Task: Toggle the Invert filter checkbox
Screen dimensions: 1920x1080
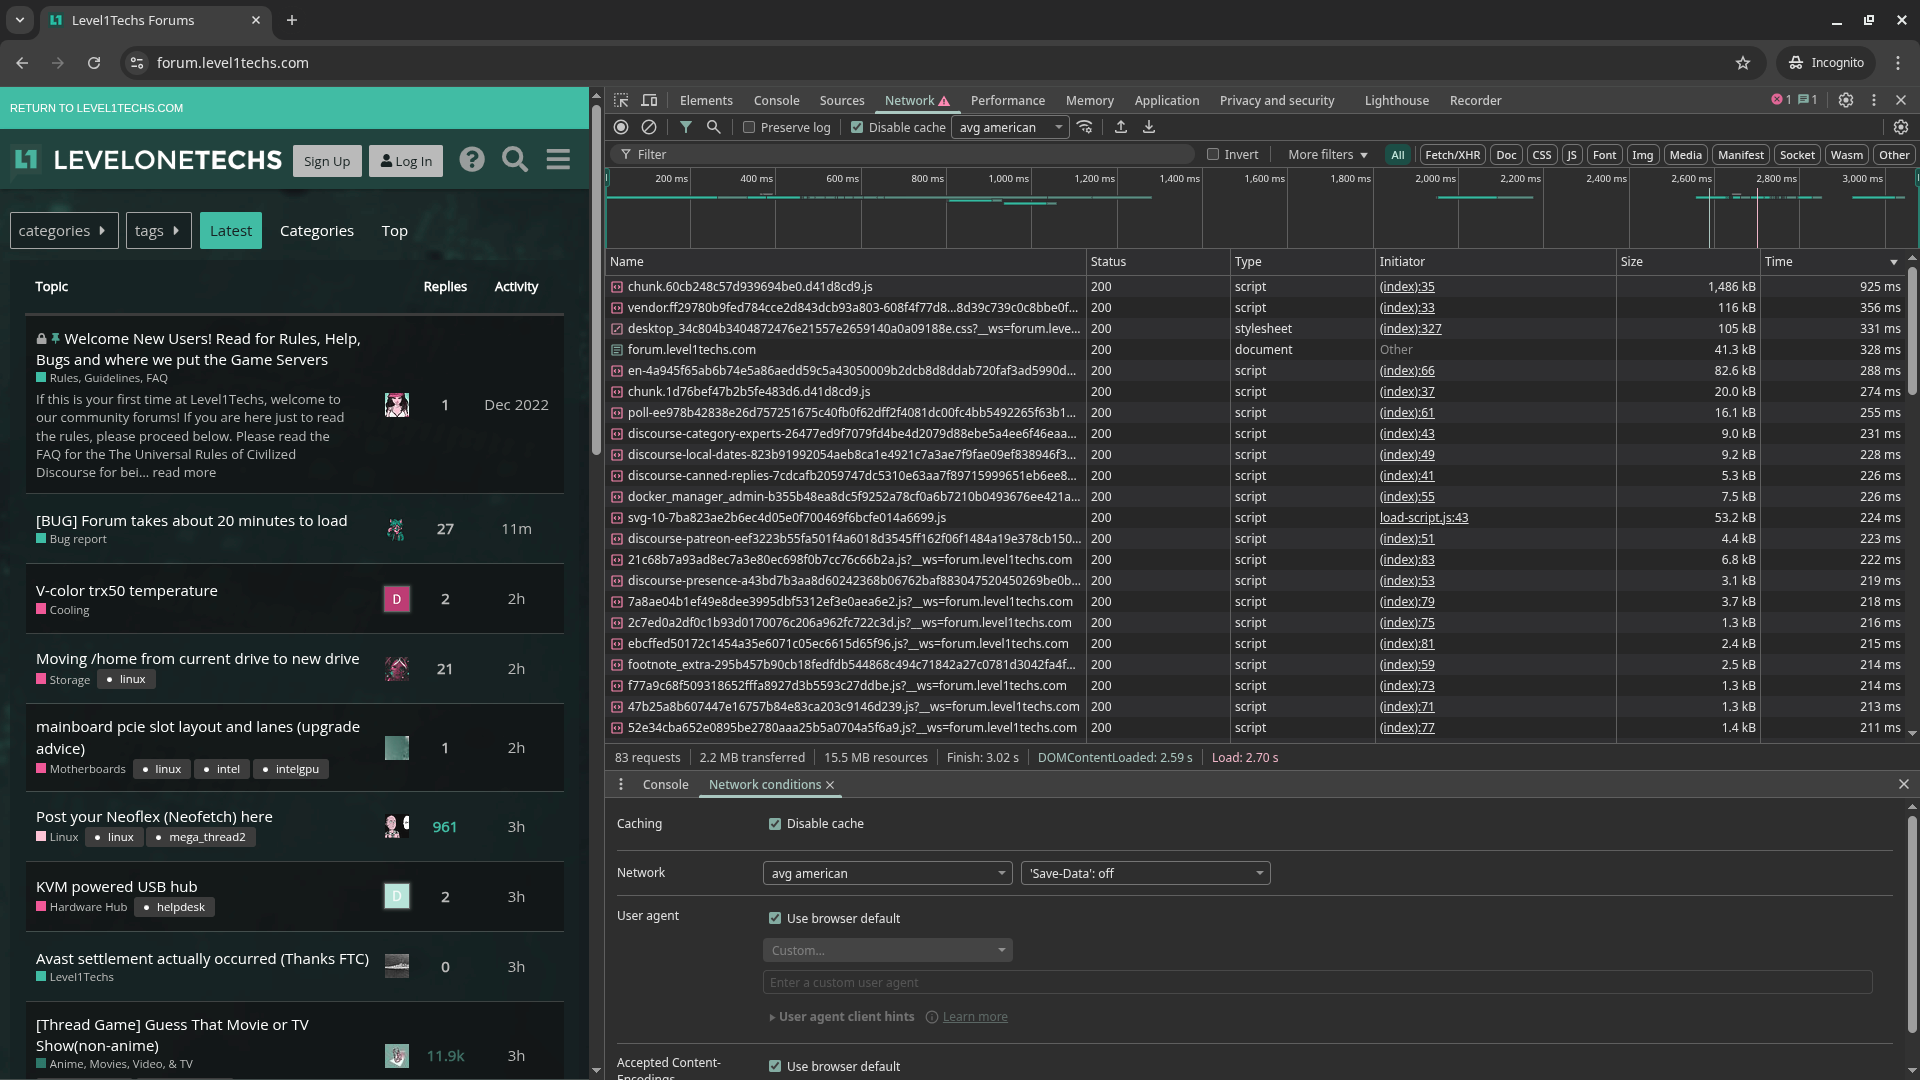Action: (x=1213, y=155)
